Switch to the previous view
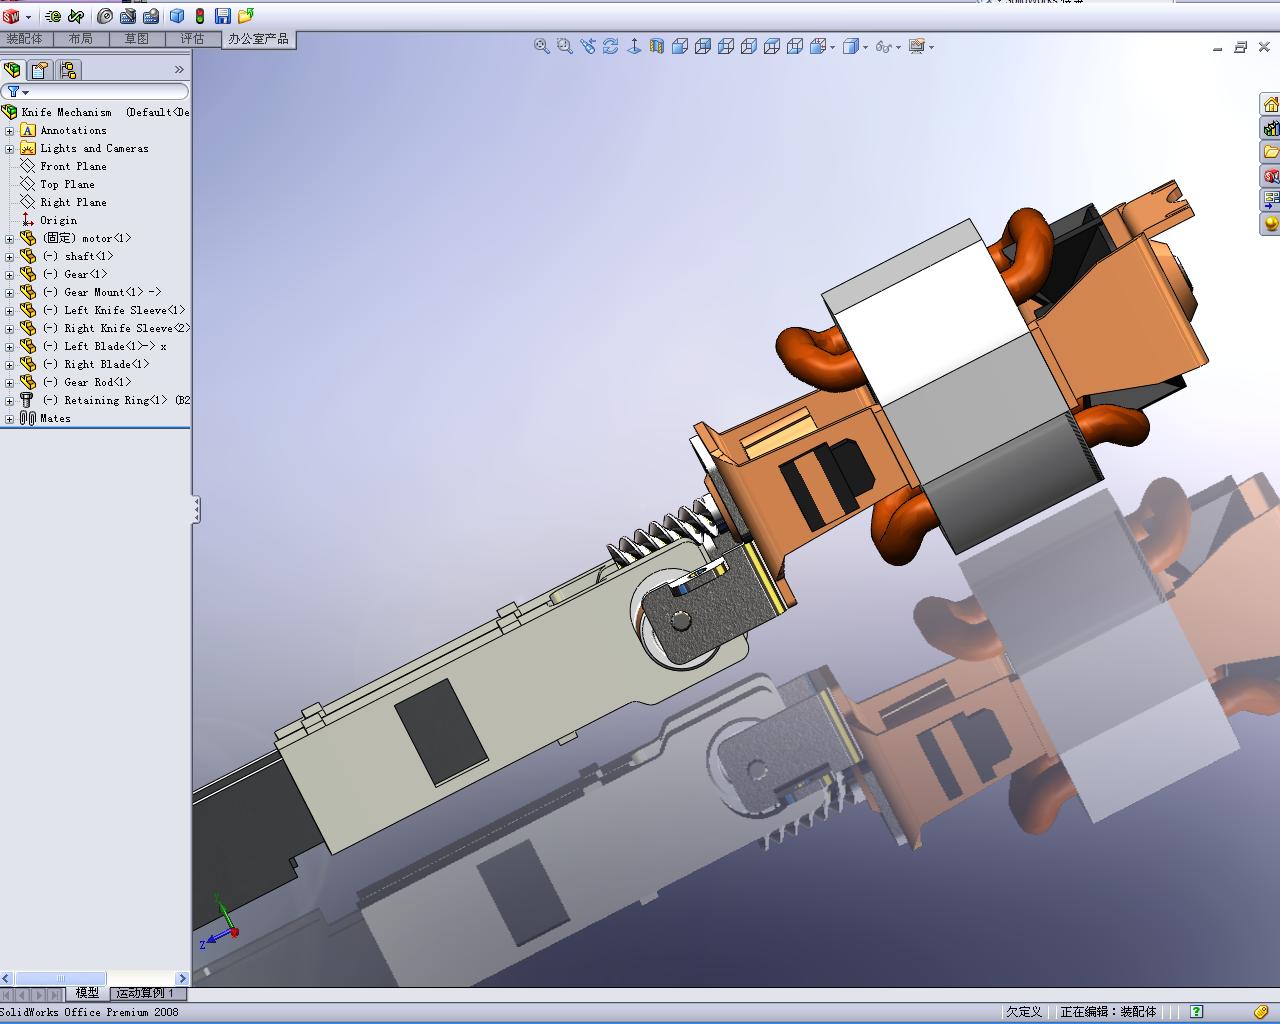Image resolution: width=1280 pixels, height=1024 pixels. point(588,46)
